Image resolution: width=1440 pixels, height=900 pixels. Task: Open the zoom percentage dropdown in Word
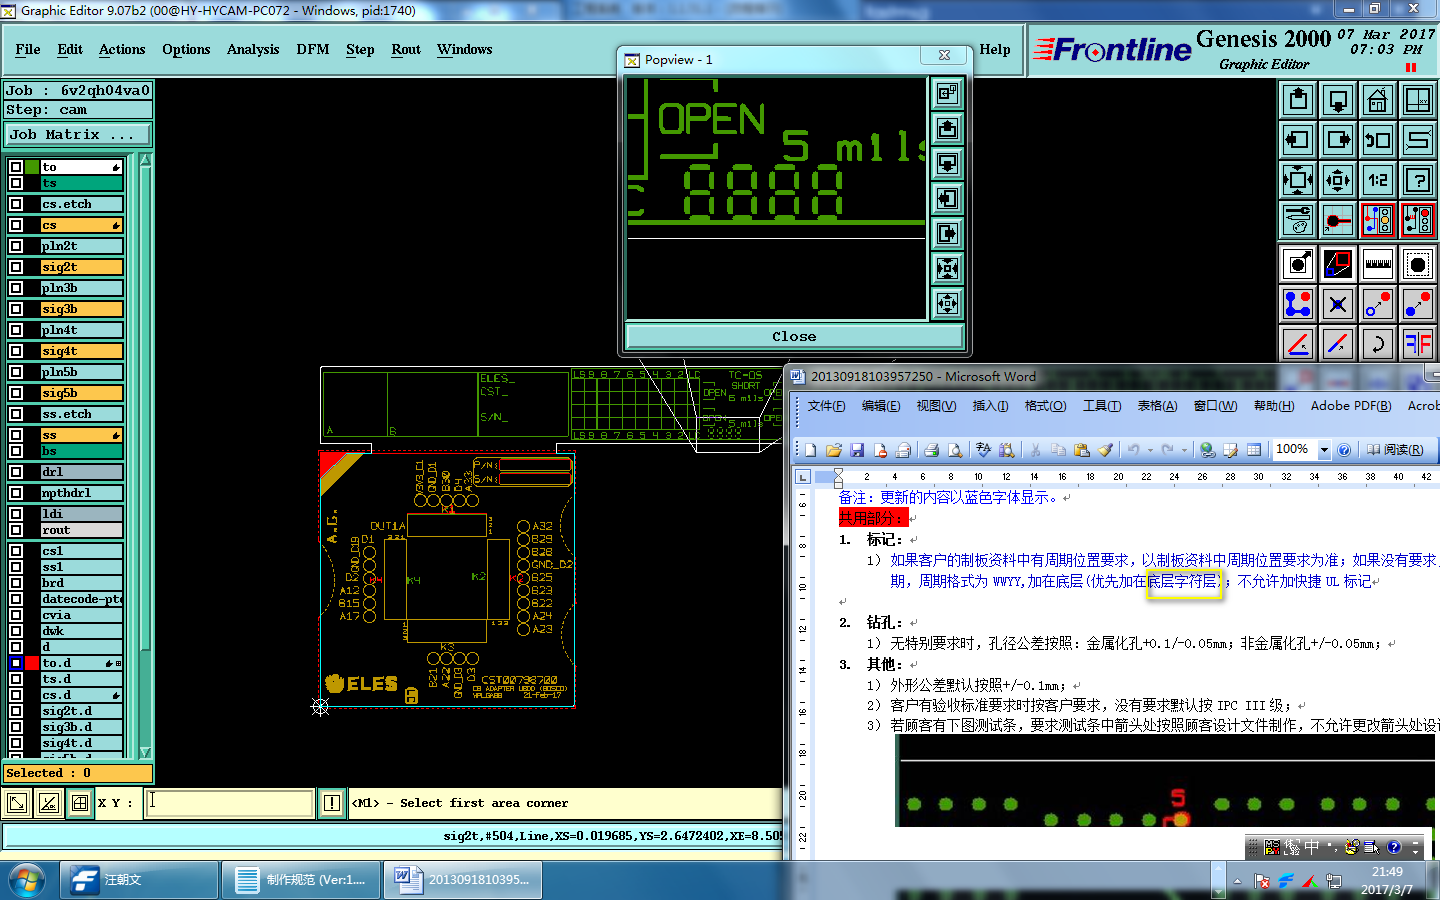click(x=1324, y=450)
